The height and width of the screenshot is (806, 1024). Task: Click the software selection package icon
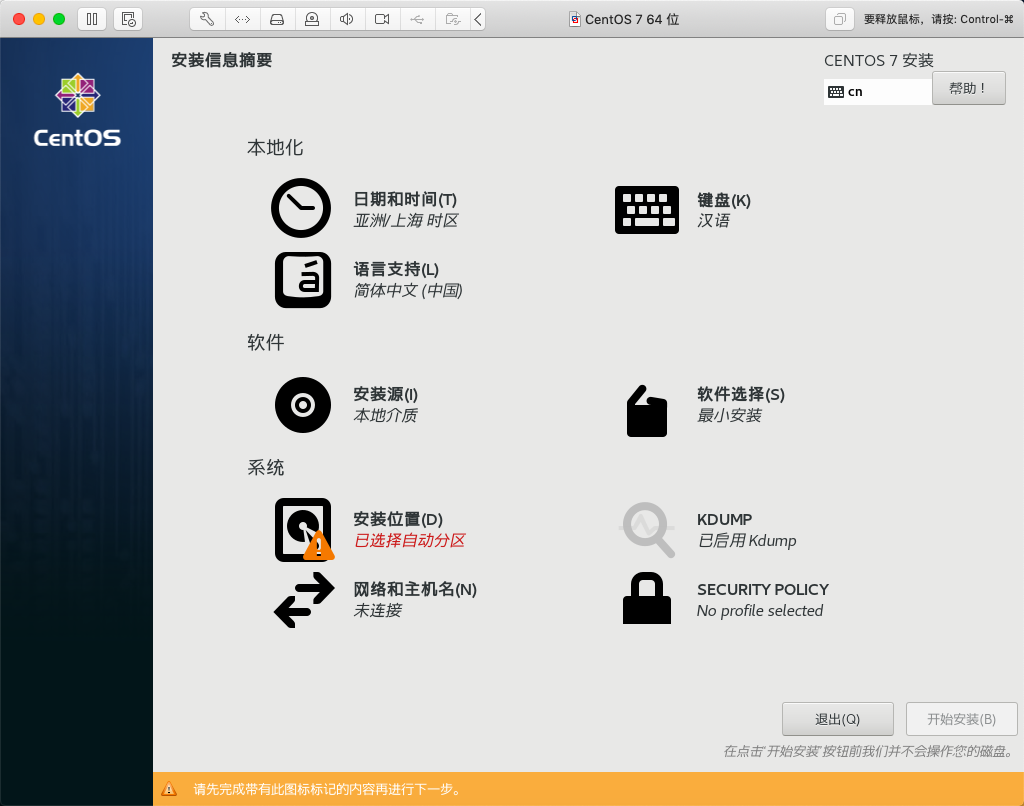coord(647,411)
